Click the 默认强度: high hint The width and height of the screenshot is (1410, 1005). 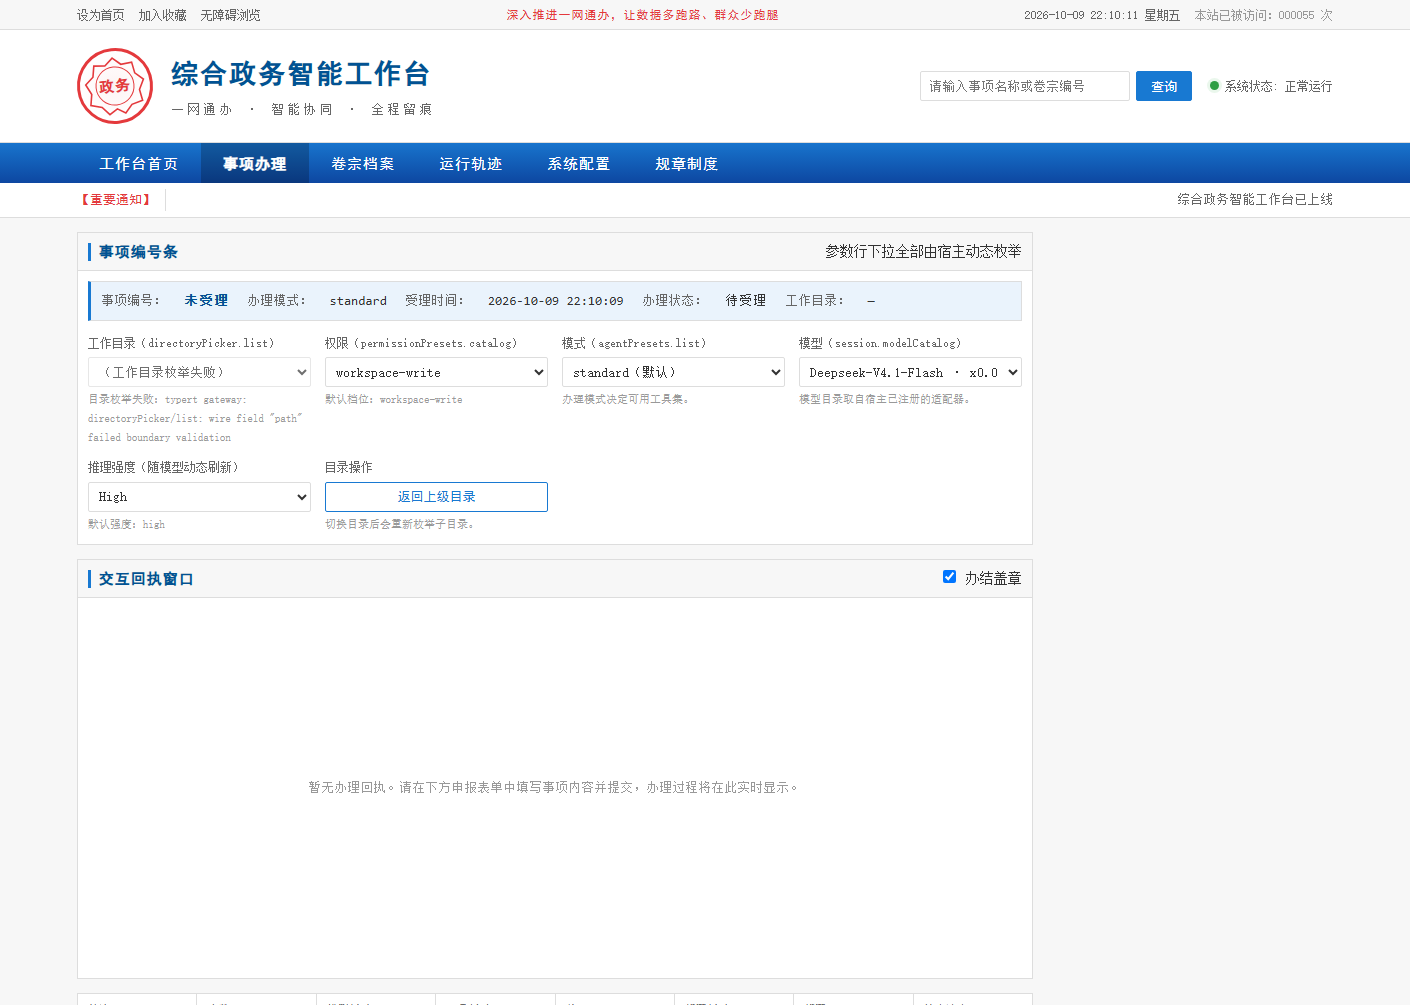pyautogui.click(x=127, y=524)
